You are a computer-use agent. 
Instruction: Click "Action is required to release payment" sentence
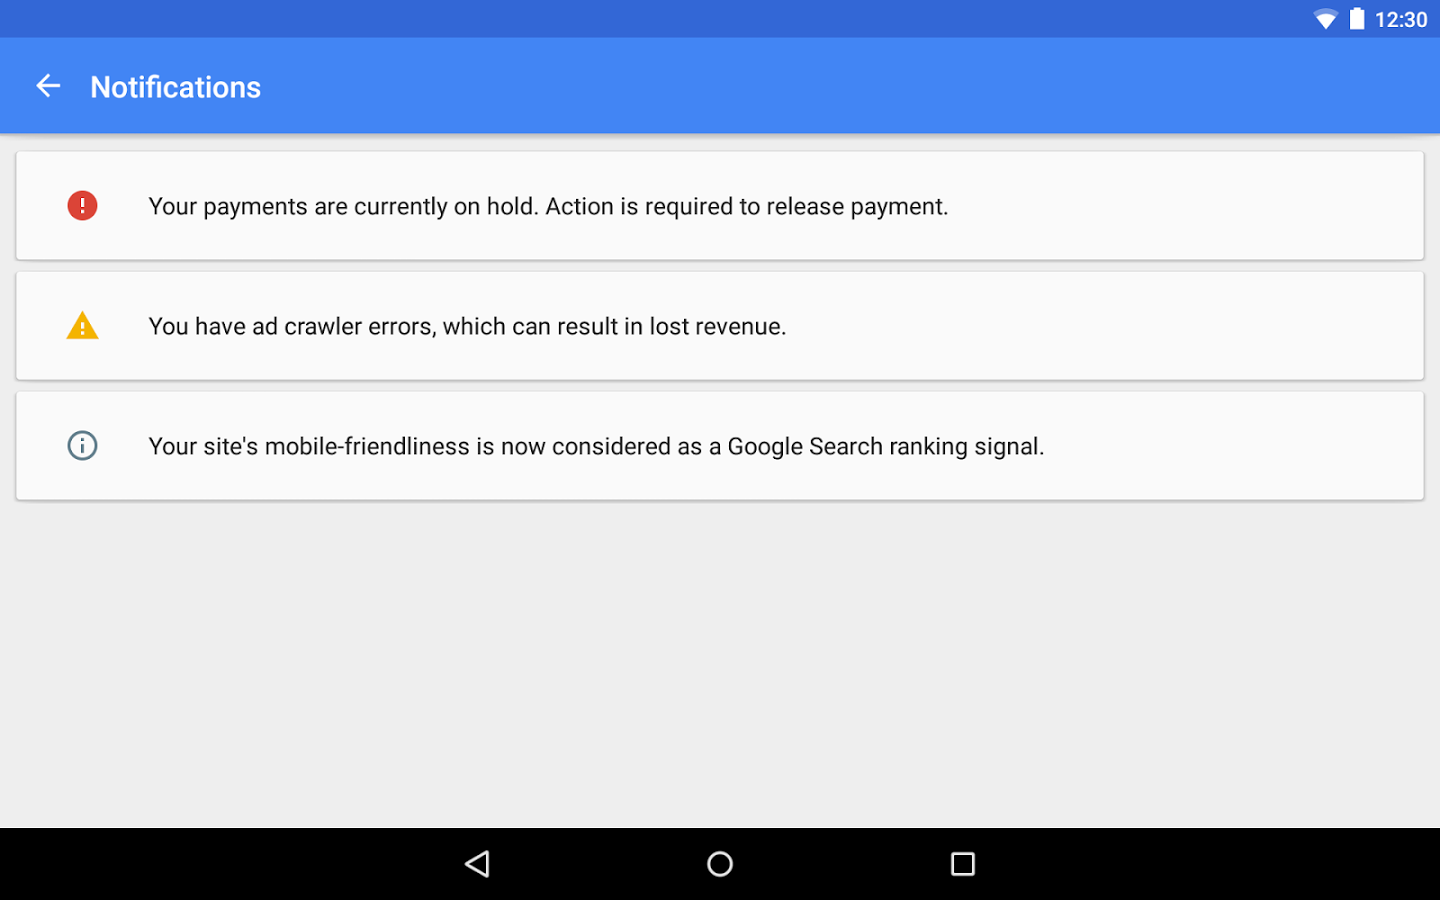747,207
